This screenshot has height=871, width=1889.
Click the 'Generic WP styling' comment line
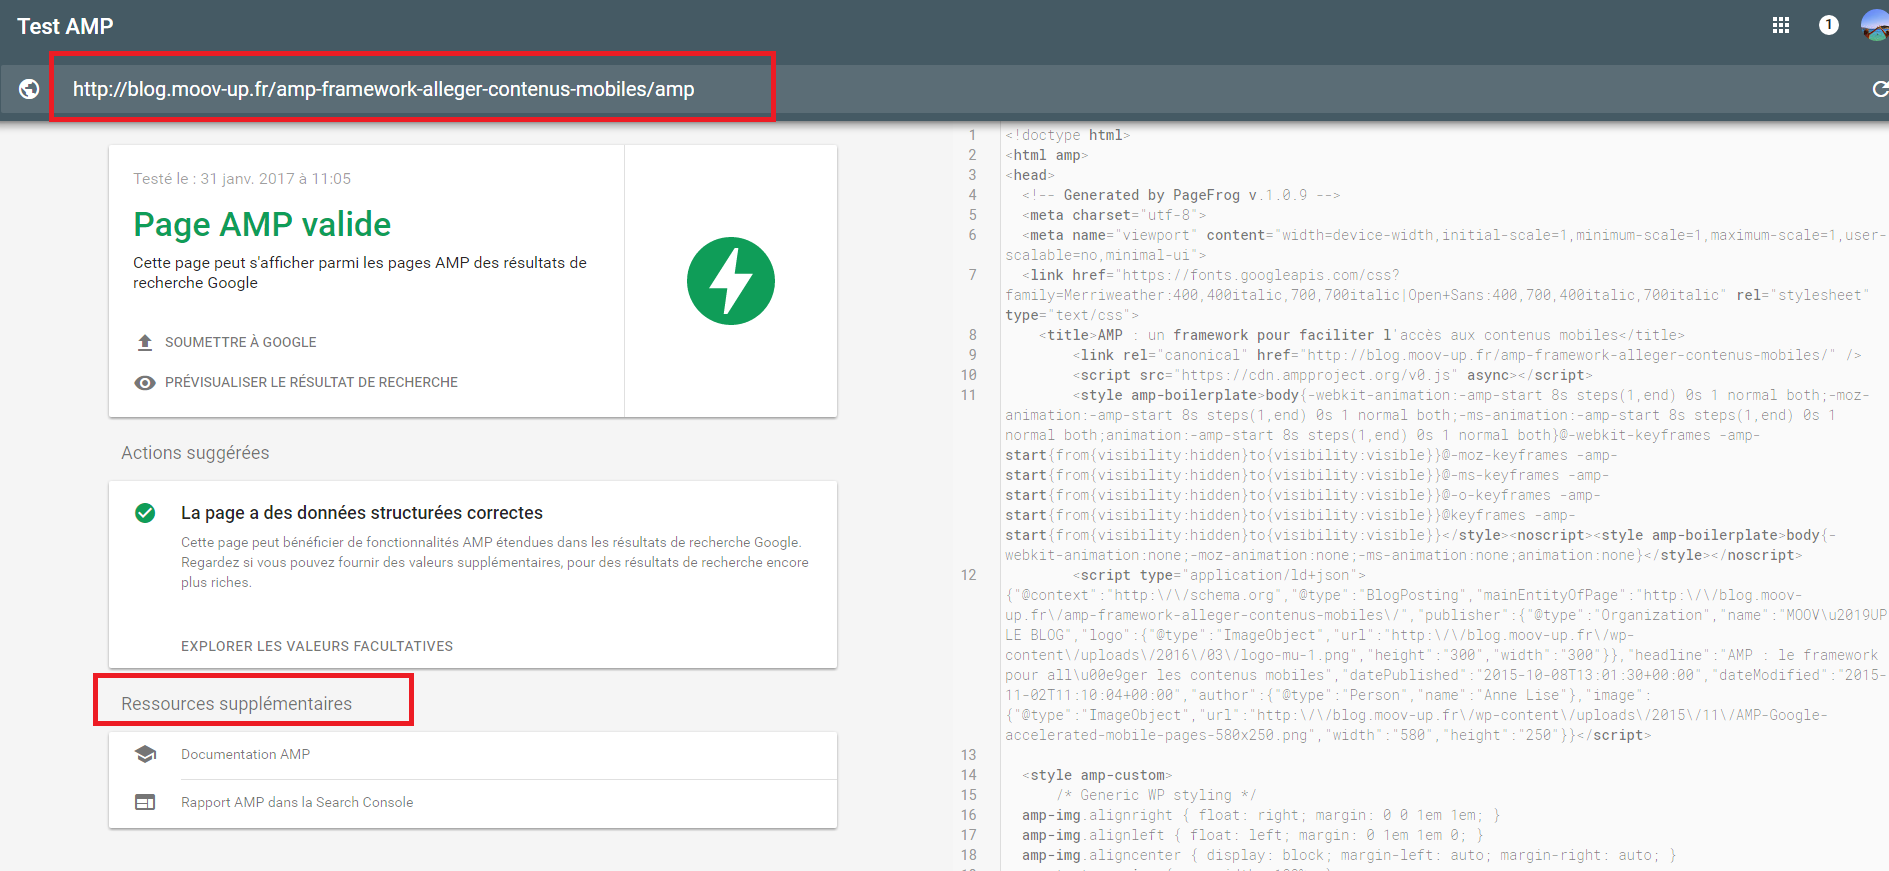(x=1156, y=795)
